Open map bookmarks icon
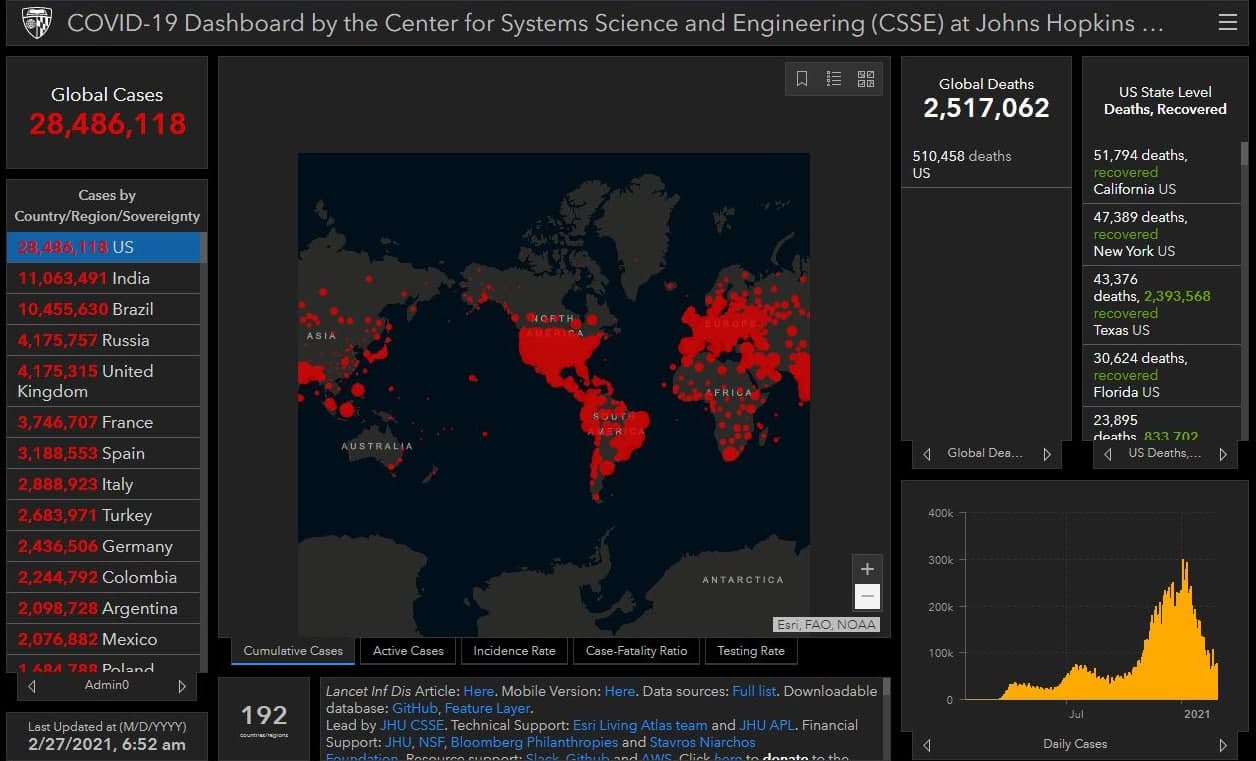 click(802, 79)
